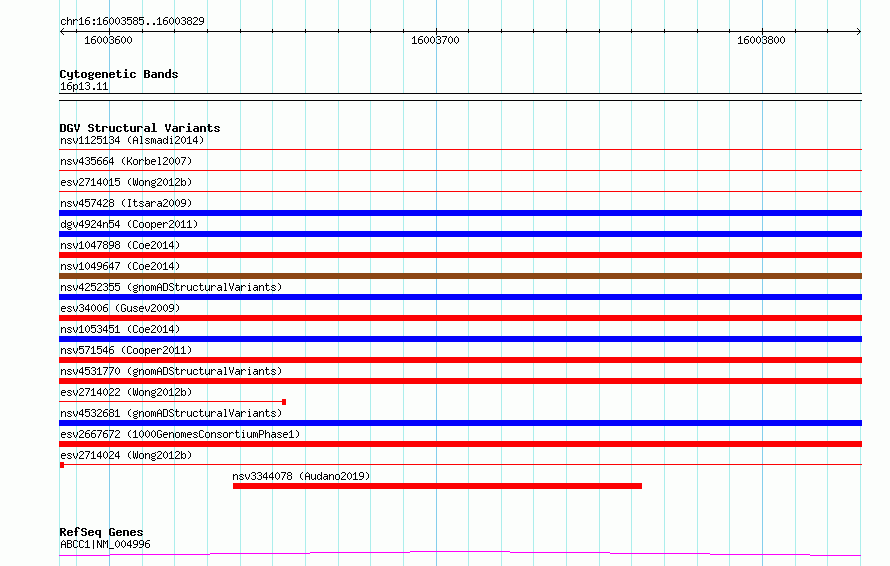Select nsv1049647 (Coe2014) label

(120, 266)
